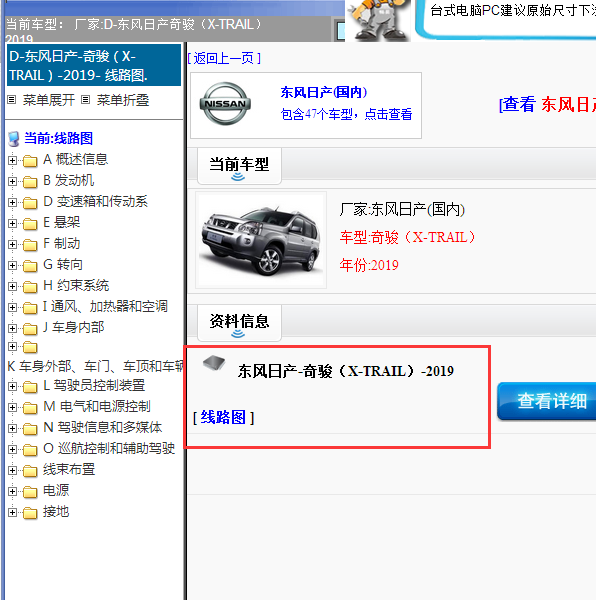Click the folder icon for G 转向

[30, 266]
